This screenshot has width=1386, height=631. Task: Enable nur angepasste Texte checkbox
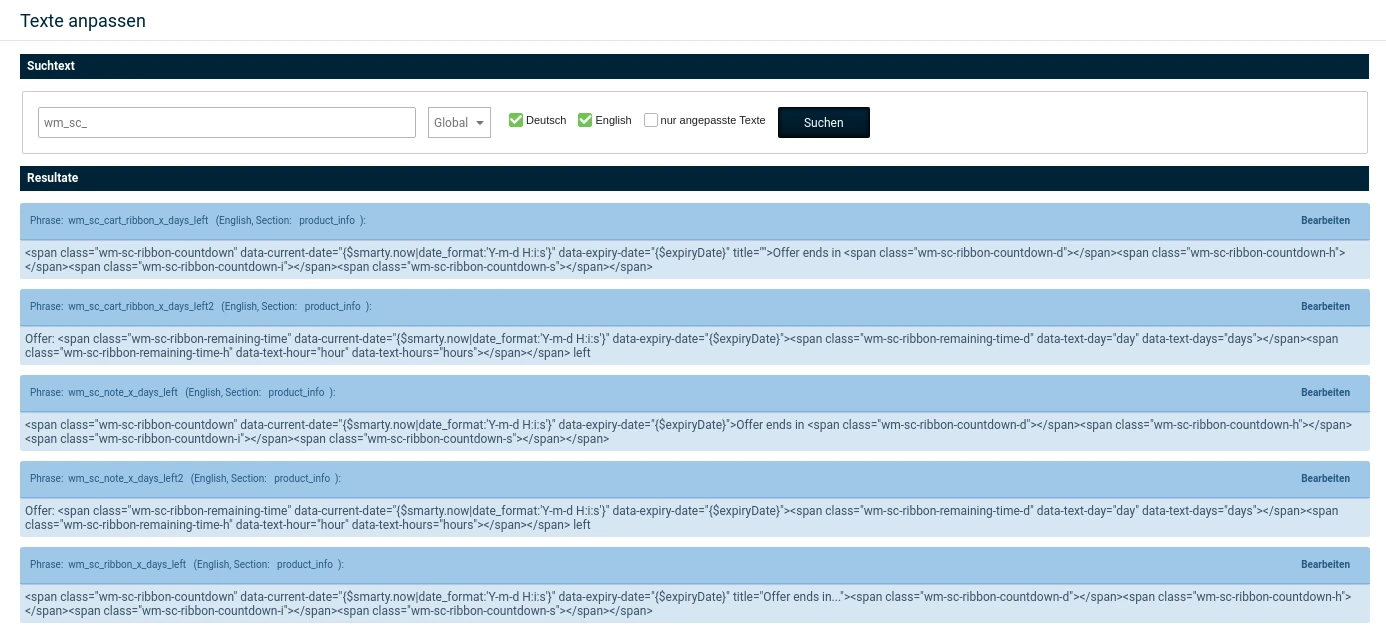pyautogui.click(x=651, y=120)
